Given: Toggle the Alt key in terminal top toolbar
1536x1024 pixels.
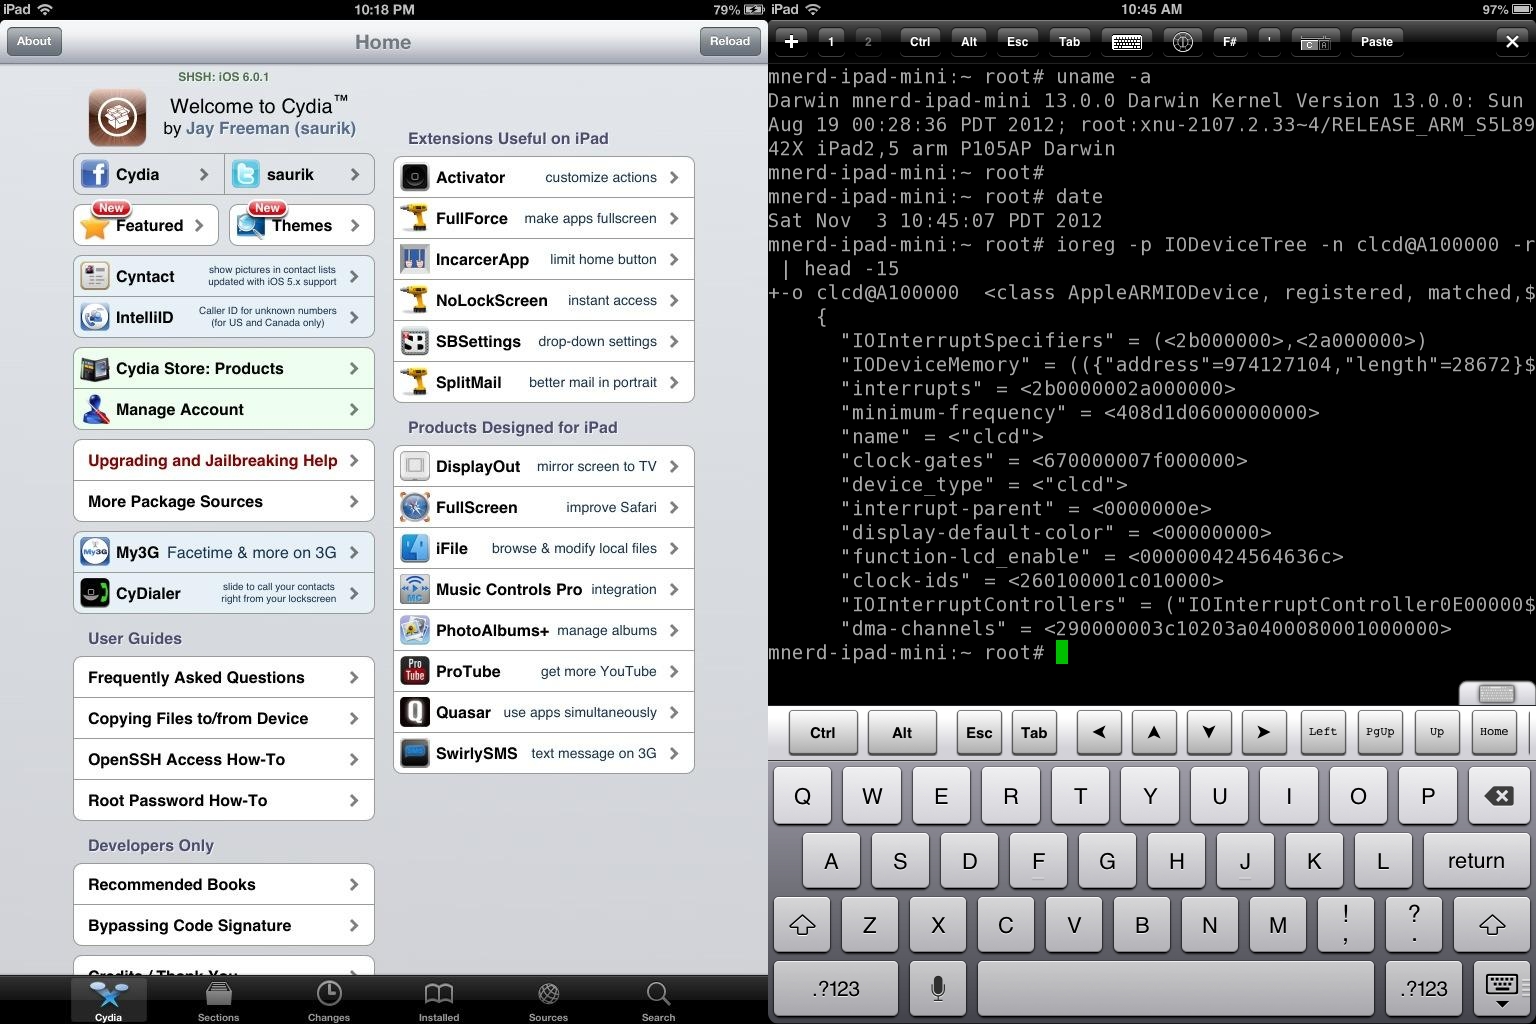Looking at the screenshot, I should pyautogui.click(x=969, y=42).
